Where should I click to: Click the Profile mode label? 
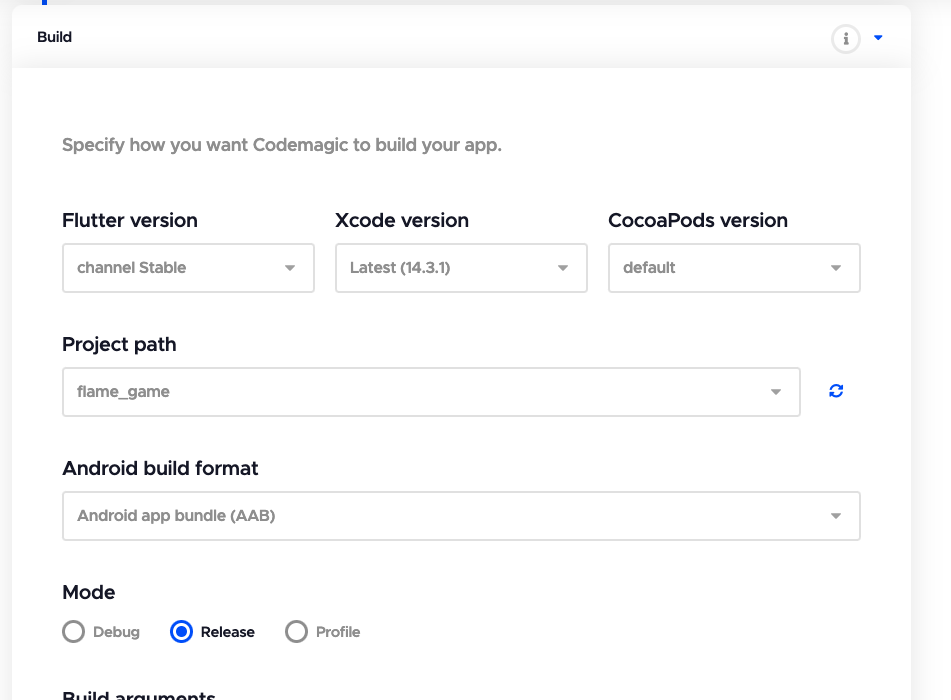tap(338, 632)
